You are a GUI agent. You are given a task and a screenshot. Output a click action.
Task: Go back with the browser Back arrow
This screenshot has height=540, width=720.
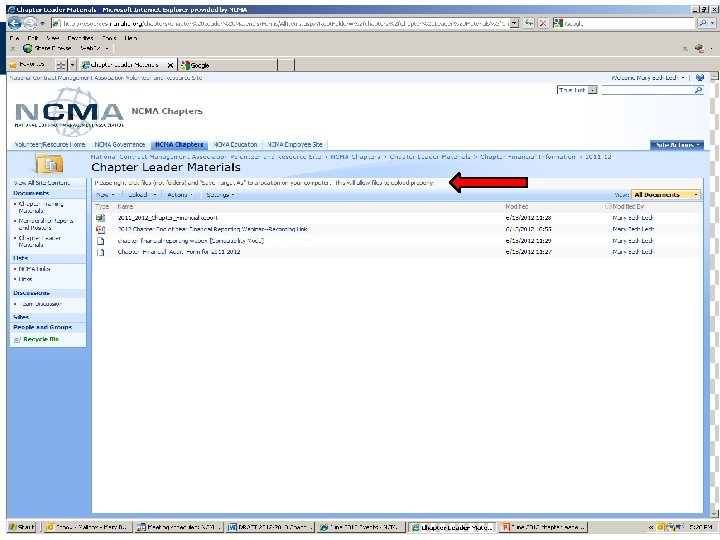point(14,22)
